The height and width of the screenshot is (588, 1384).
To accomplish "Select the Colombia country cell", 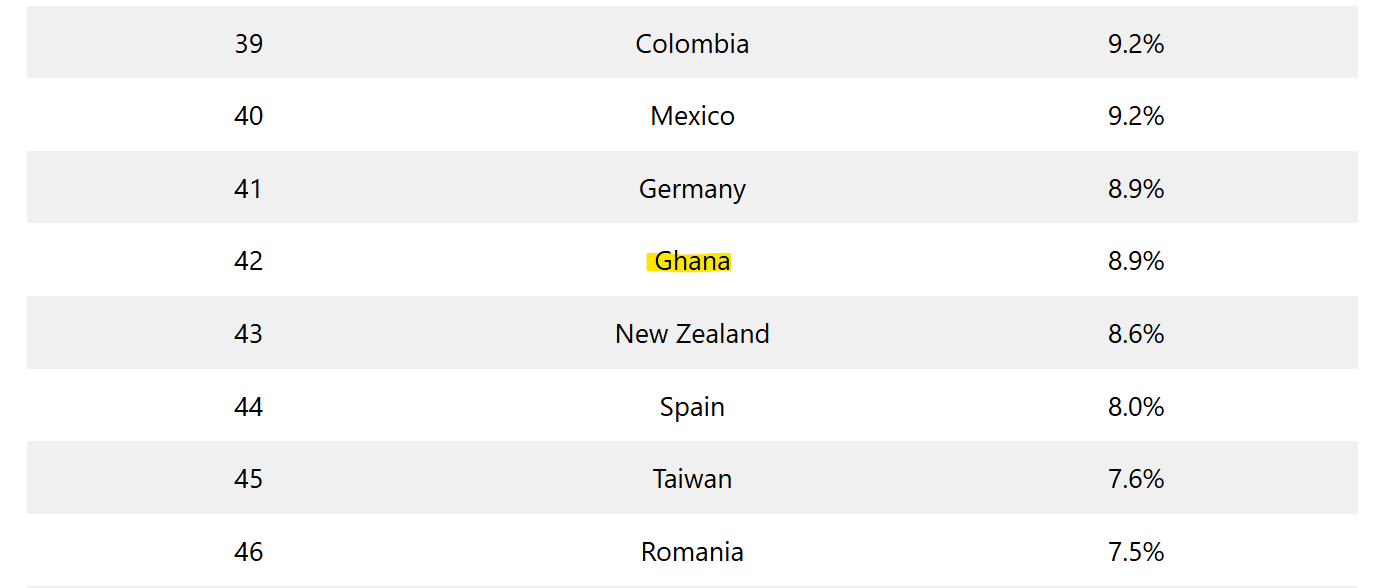I will [x=692, y=44].
